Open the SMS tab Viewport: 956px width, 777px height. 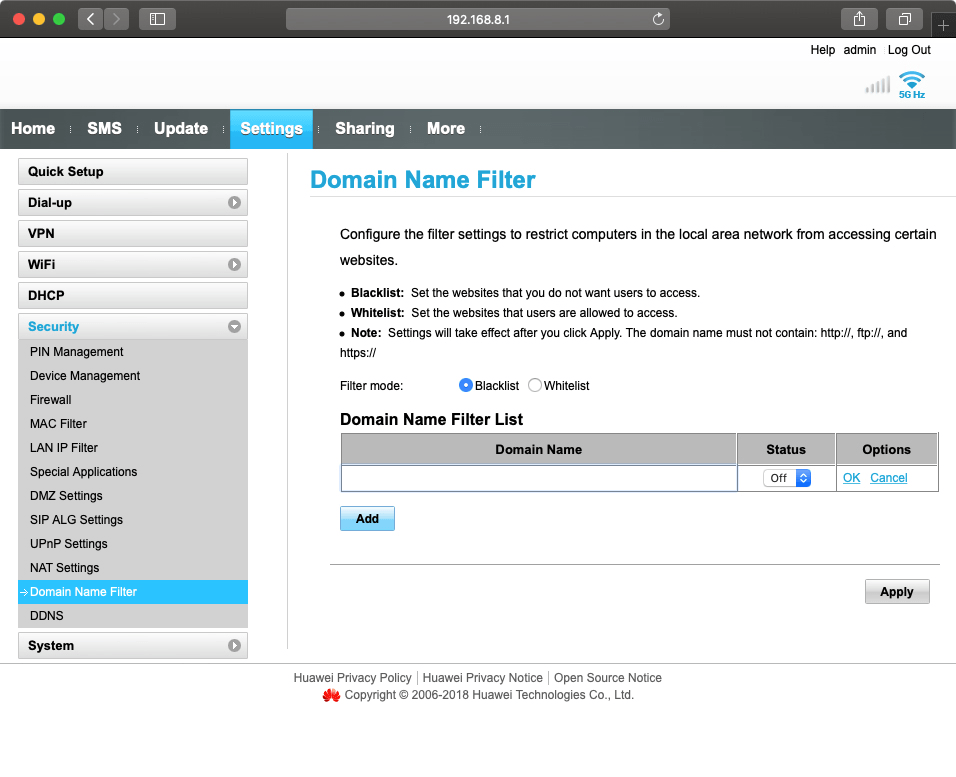tap(104, 128)
